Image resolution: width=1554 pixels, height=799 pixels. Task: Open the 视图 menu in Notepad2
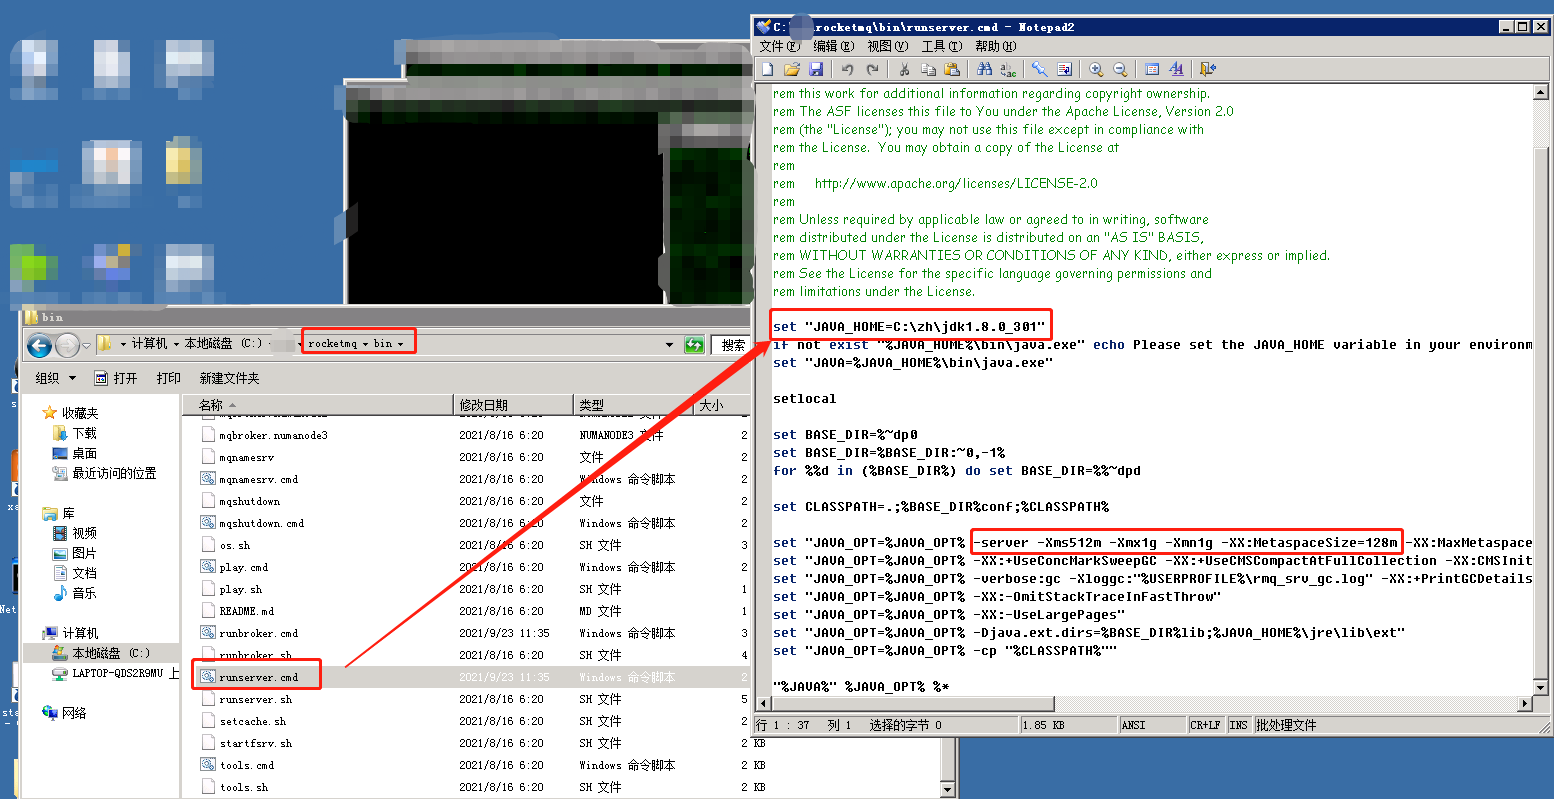(x=887, y=46)
